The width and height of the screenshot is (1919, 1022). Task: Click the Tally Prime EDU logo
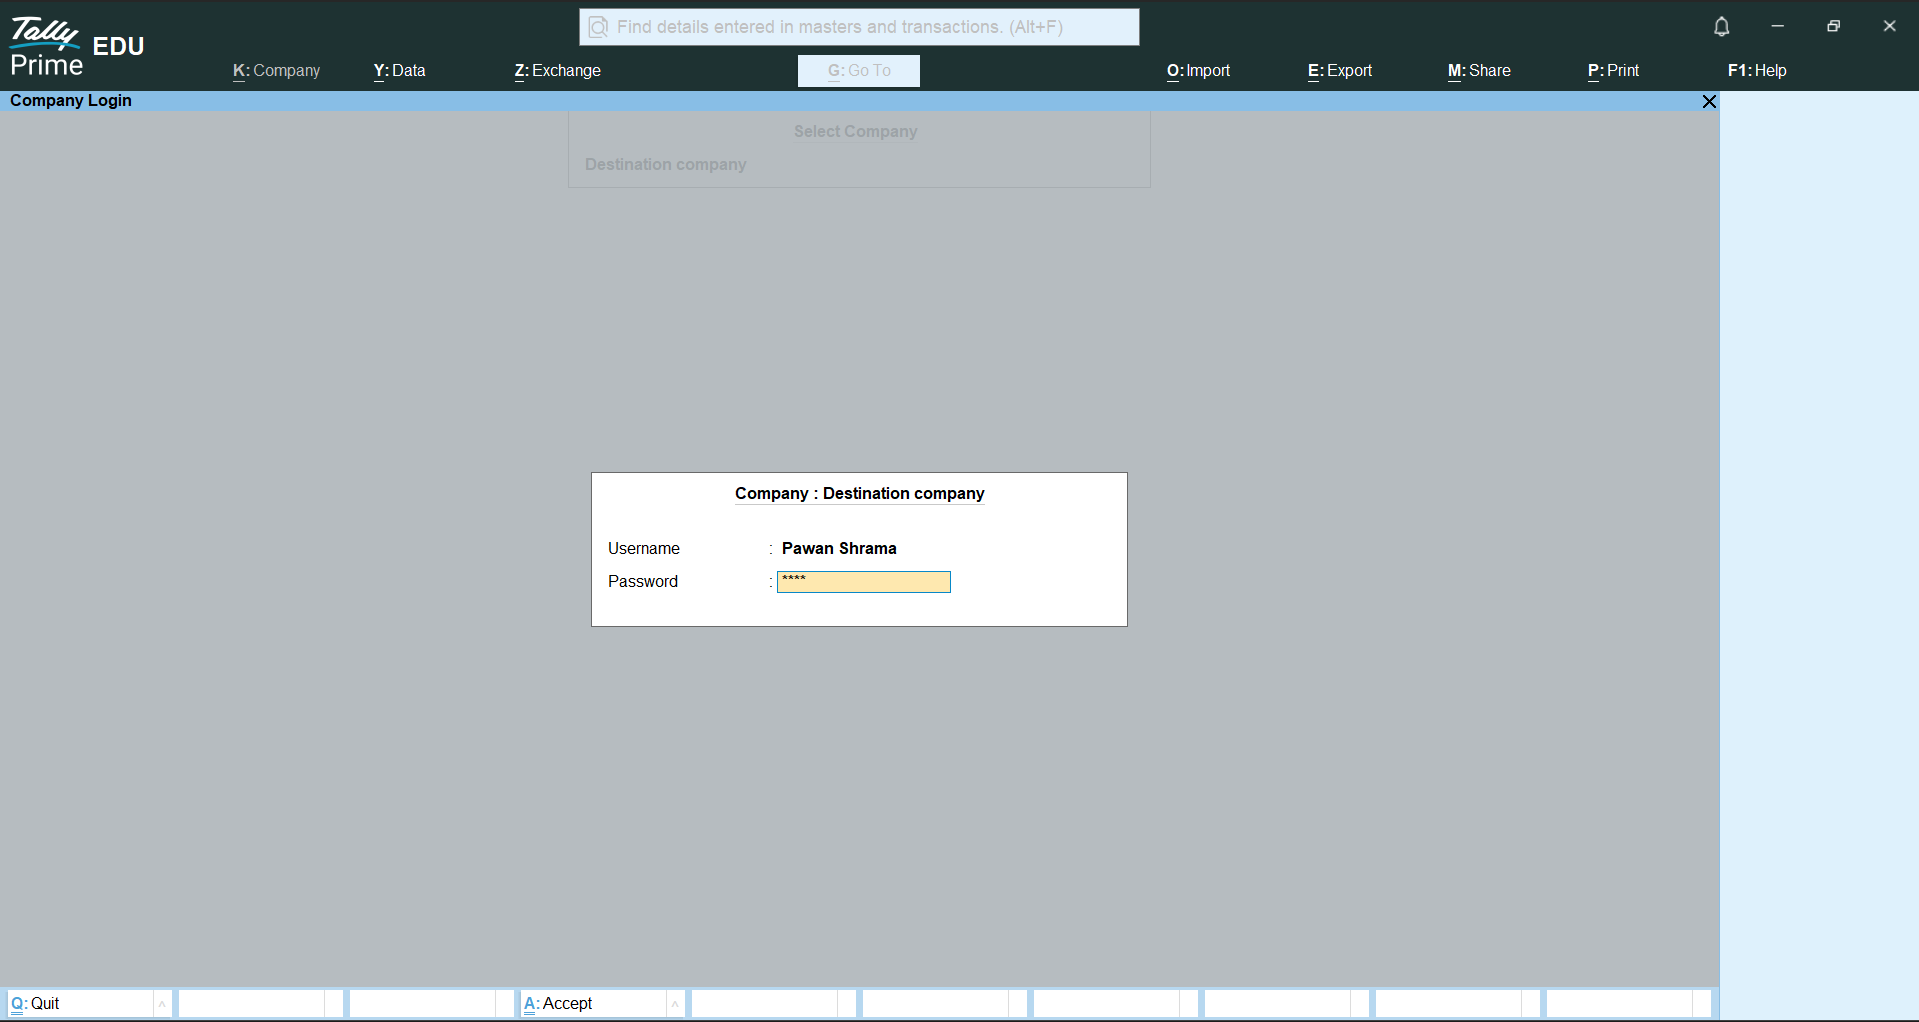76,46
